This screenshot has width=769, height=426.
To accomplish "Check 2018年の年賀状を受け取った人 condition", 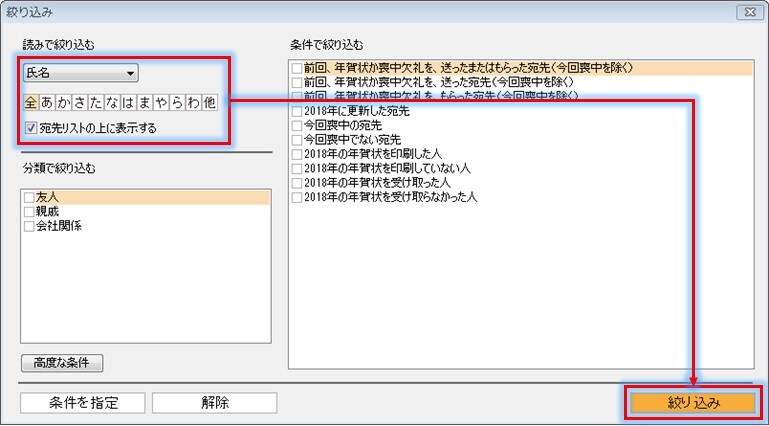I will tap(297, 183).
